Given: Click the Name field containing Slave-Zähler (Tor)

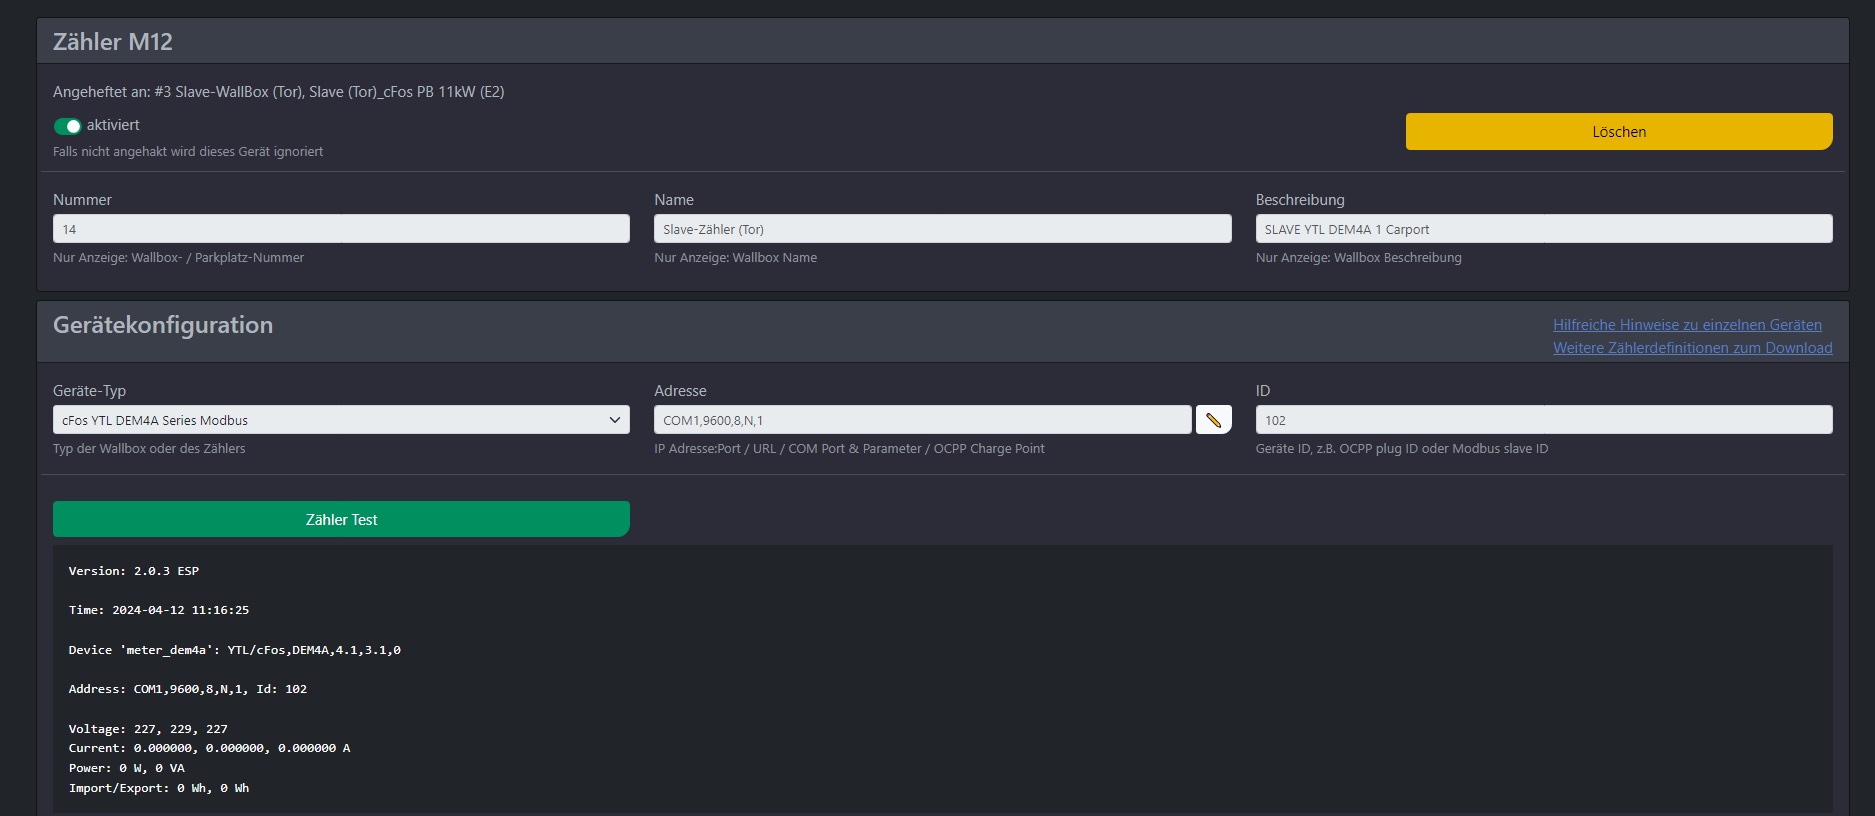Looking at the screenshot, I should (x=942, y=229).
